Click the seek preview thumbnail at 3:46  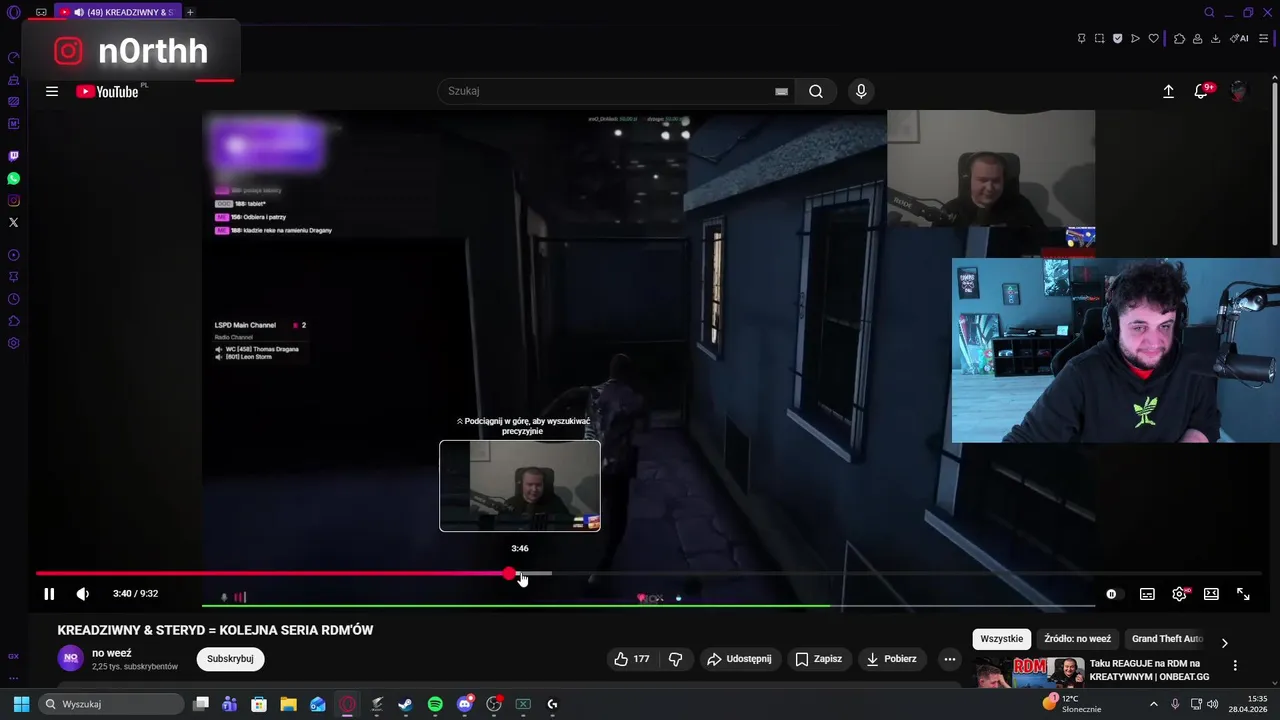point(520,486)
